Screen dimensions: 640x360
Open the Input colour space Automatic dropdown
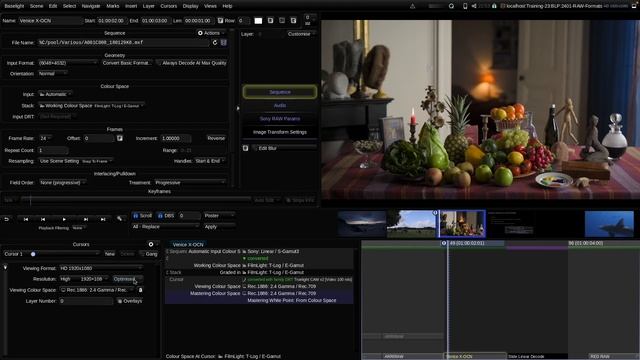56,94
